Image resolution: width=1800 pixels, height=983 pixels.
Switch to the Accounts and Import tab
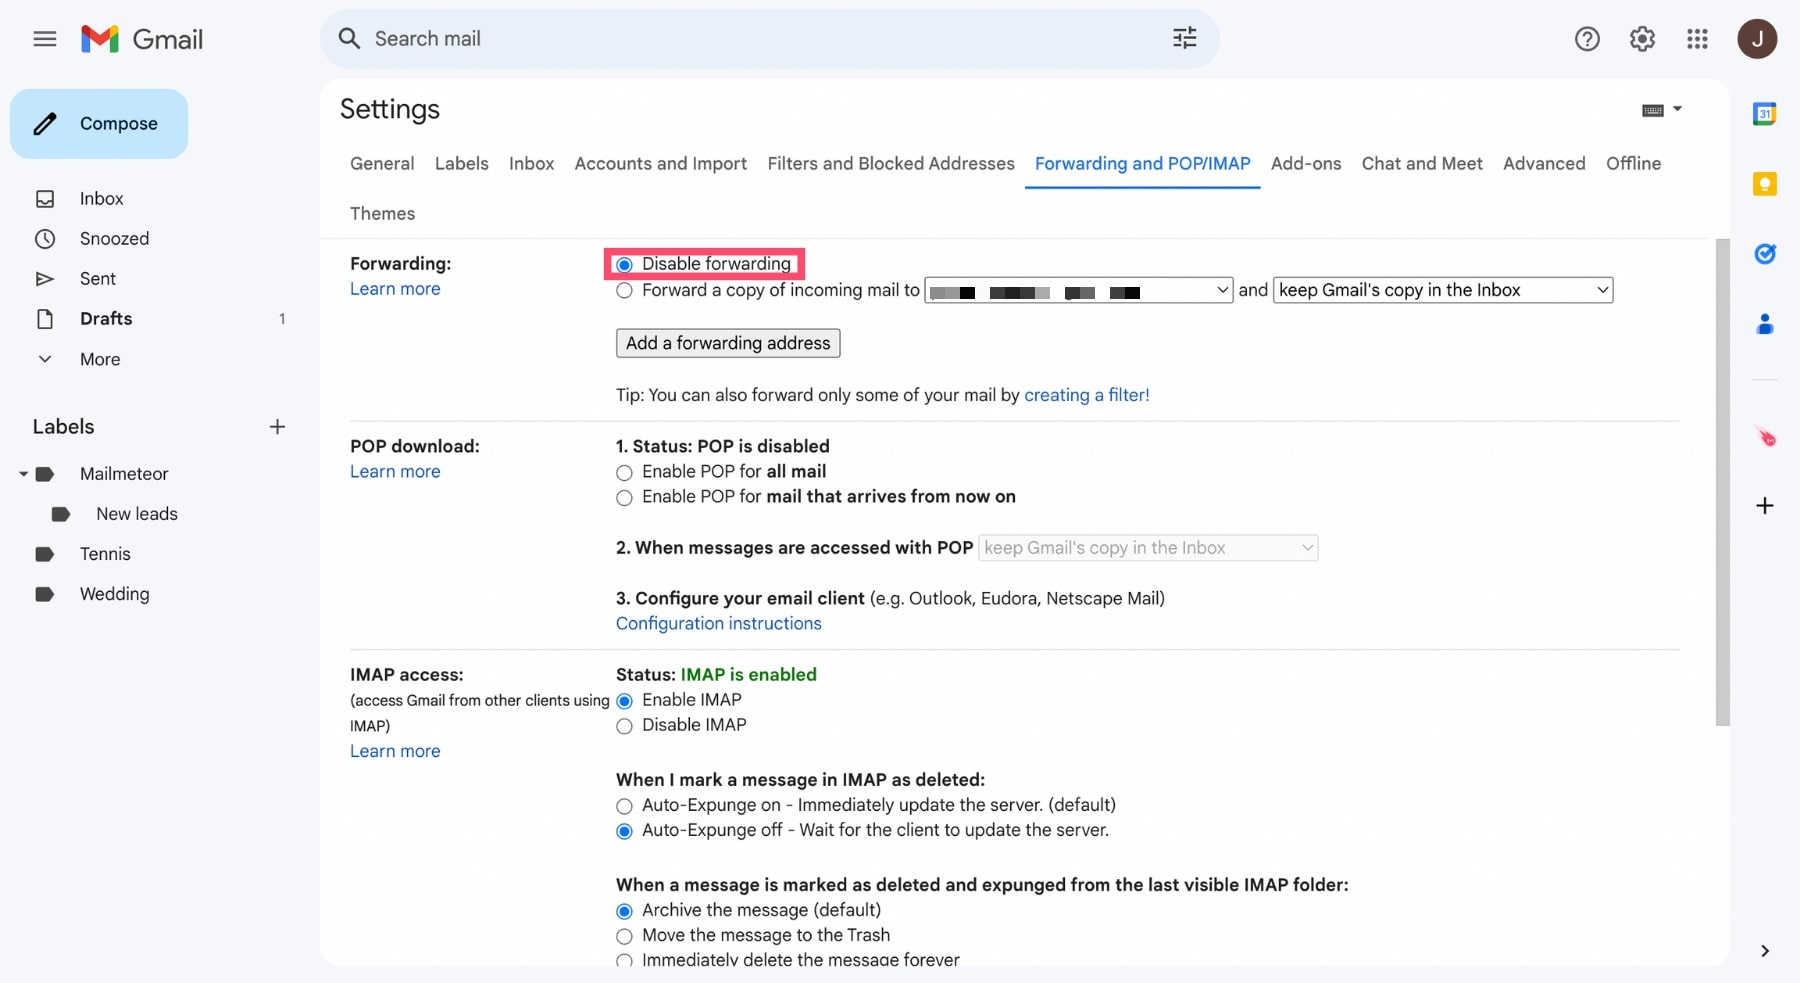[661, 163]
